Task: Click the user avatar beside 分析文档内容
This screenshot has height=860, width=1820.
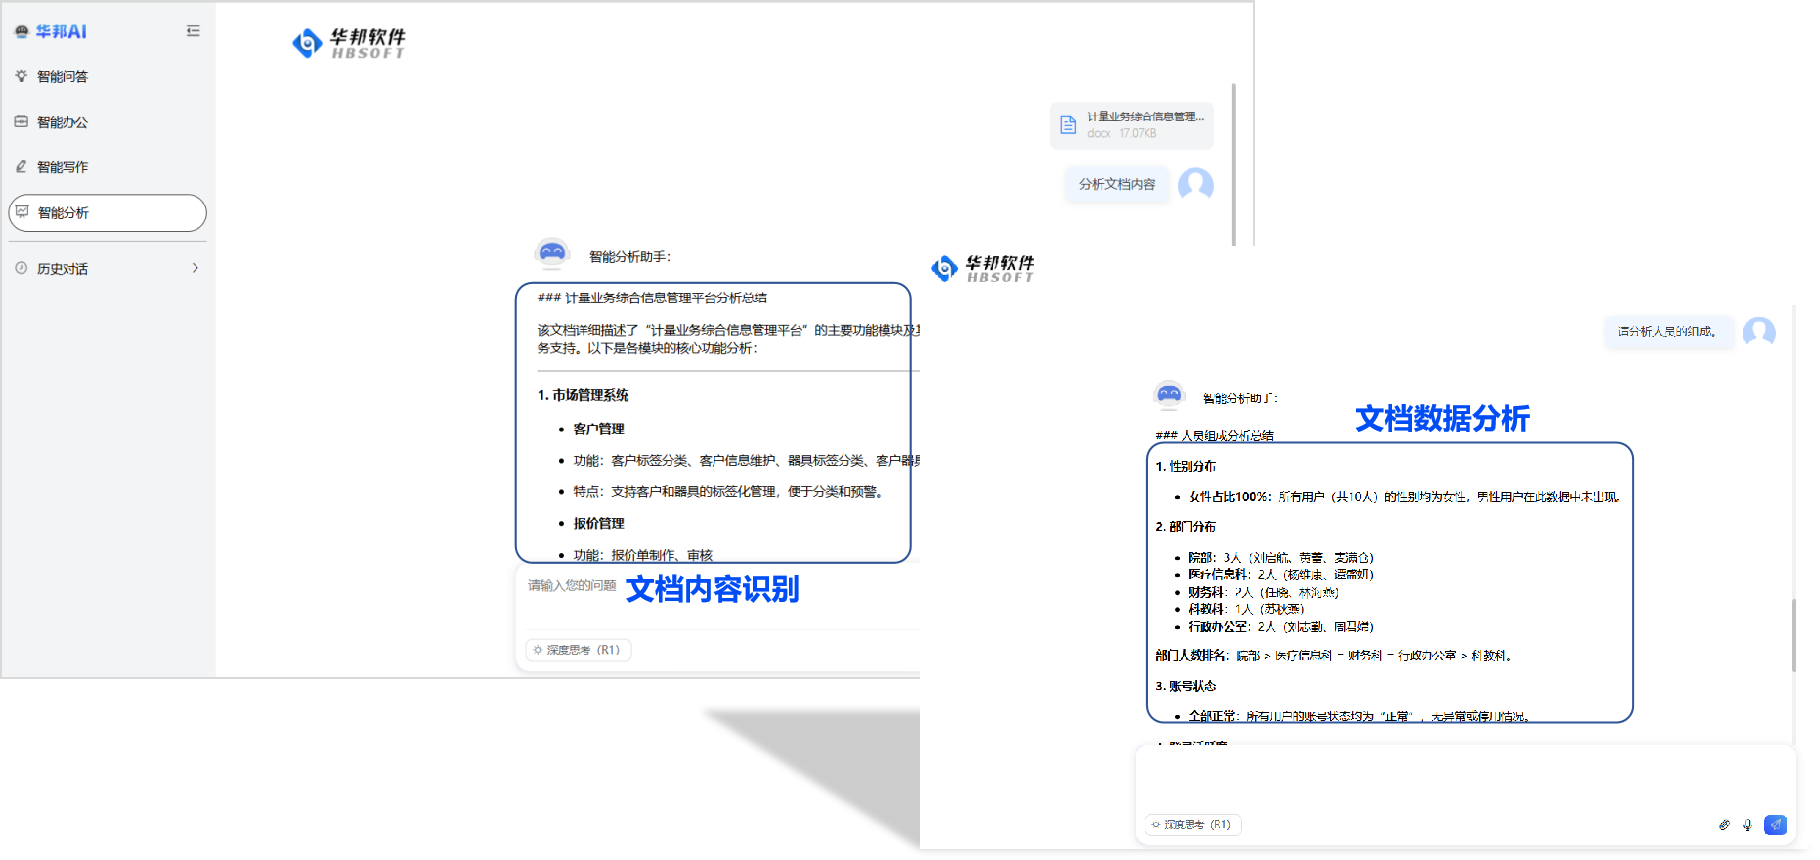Action: point(1196,184)
